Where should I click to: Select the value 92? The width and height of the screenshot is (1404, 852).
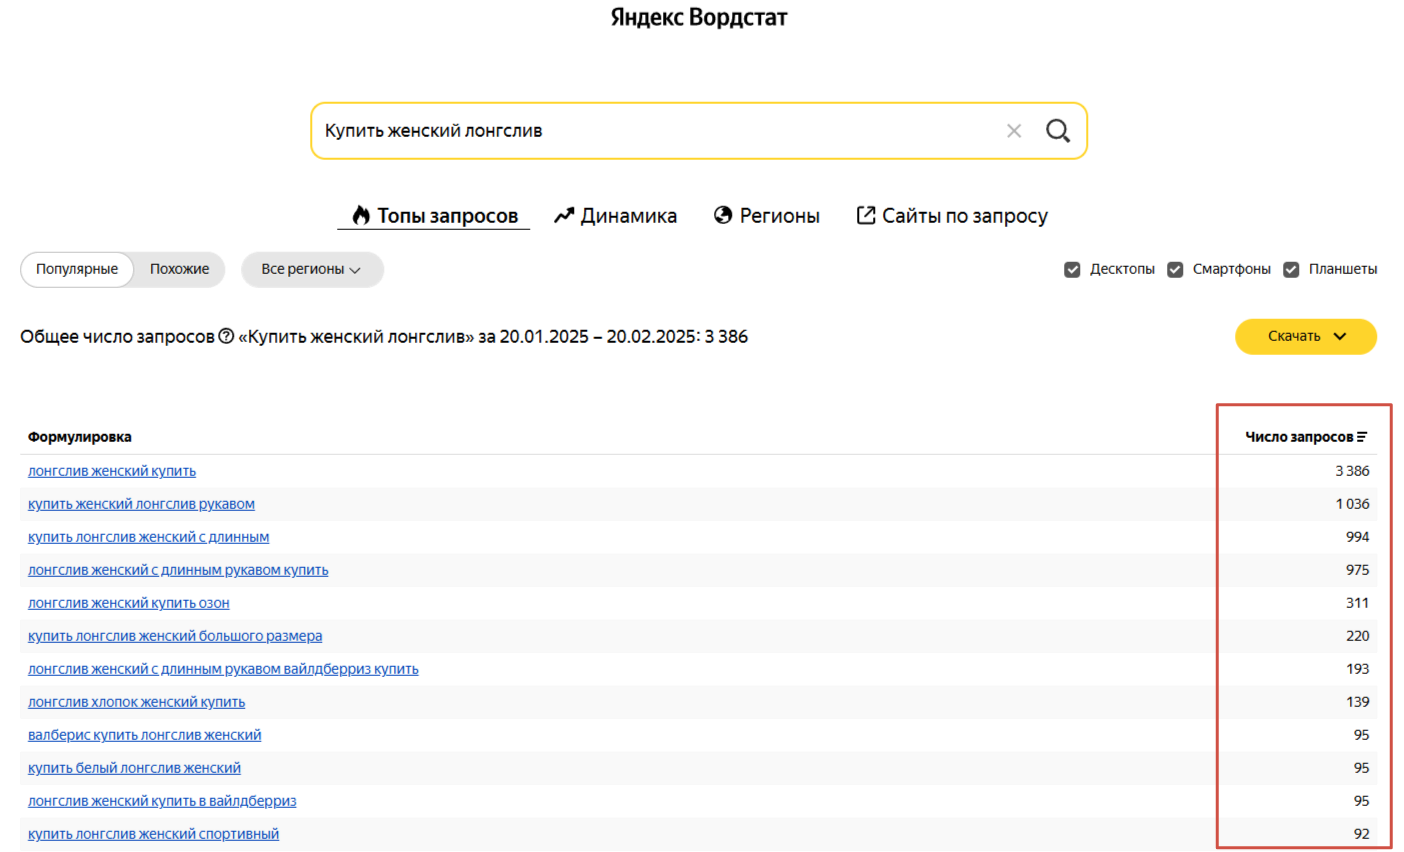(1361, 834)
